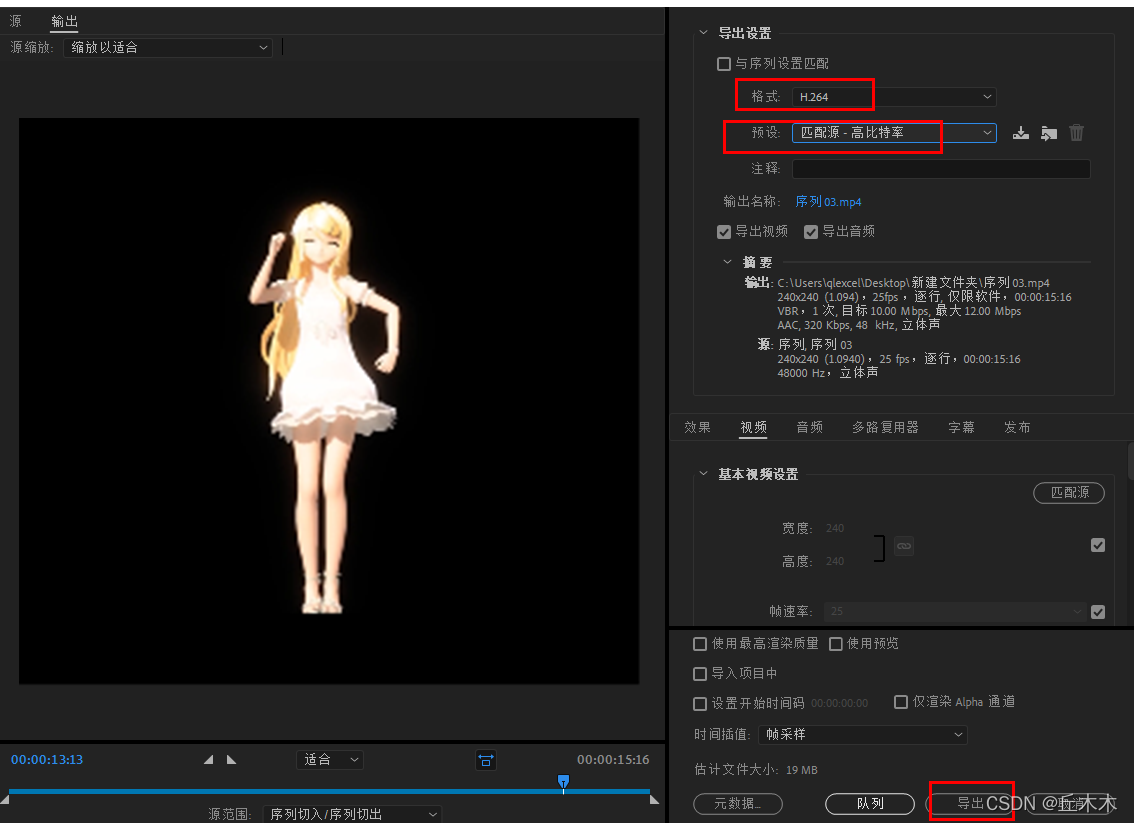Click the duration timecode 00:00:15:16

tap(613, 759)
